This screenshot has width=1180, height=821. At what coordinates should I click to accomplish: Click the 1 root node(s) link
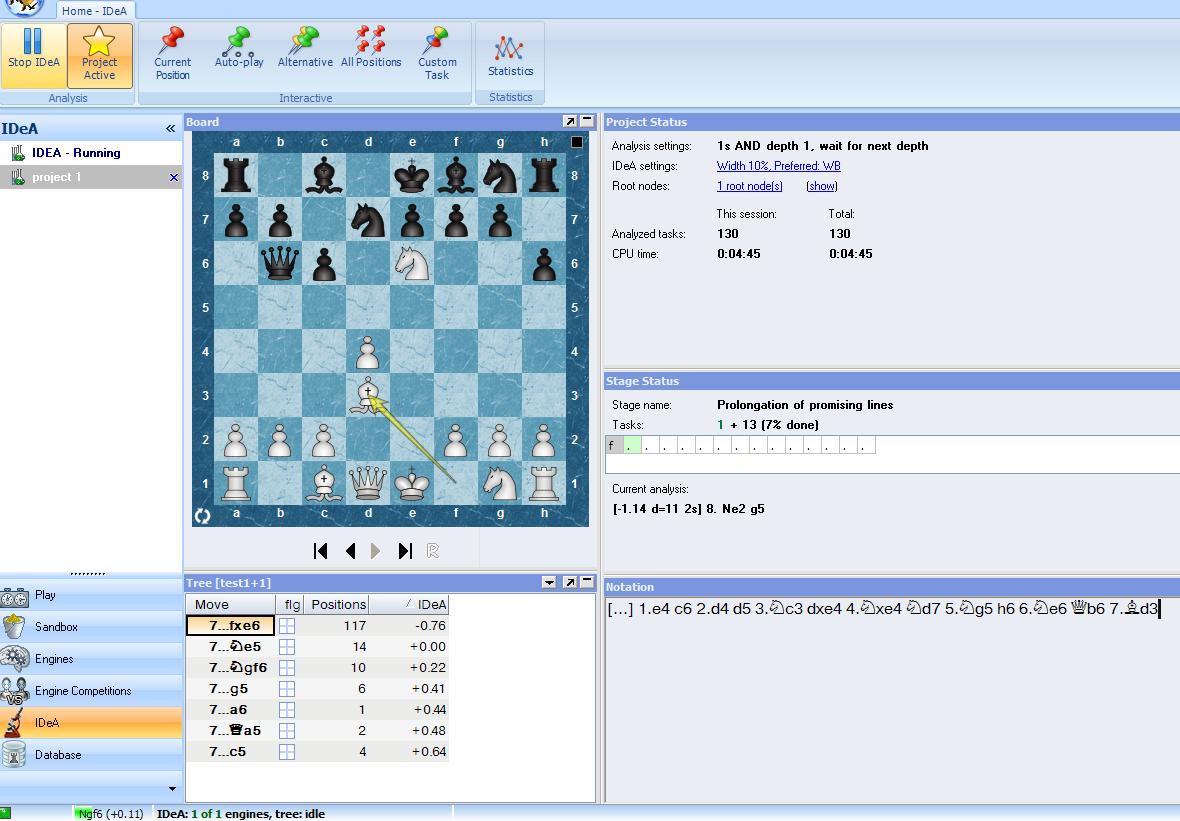click(x=749, y=186)
